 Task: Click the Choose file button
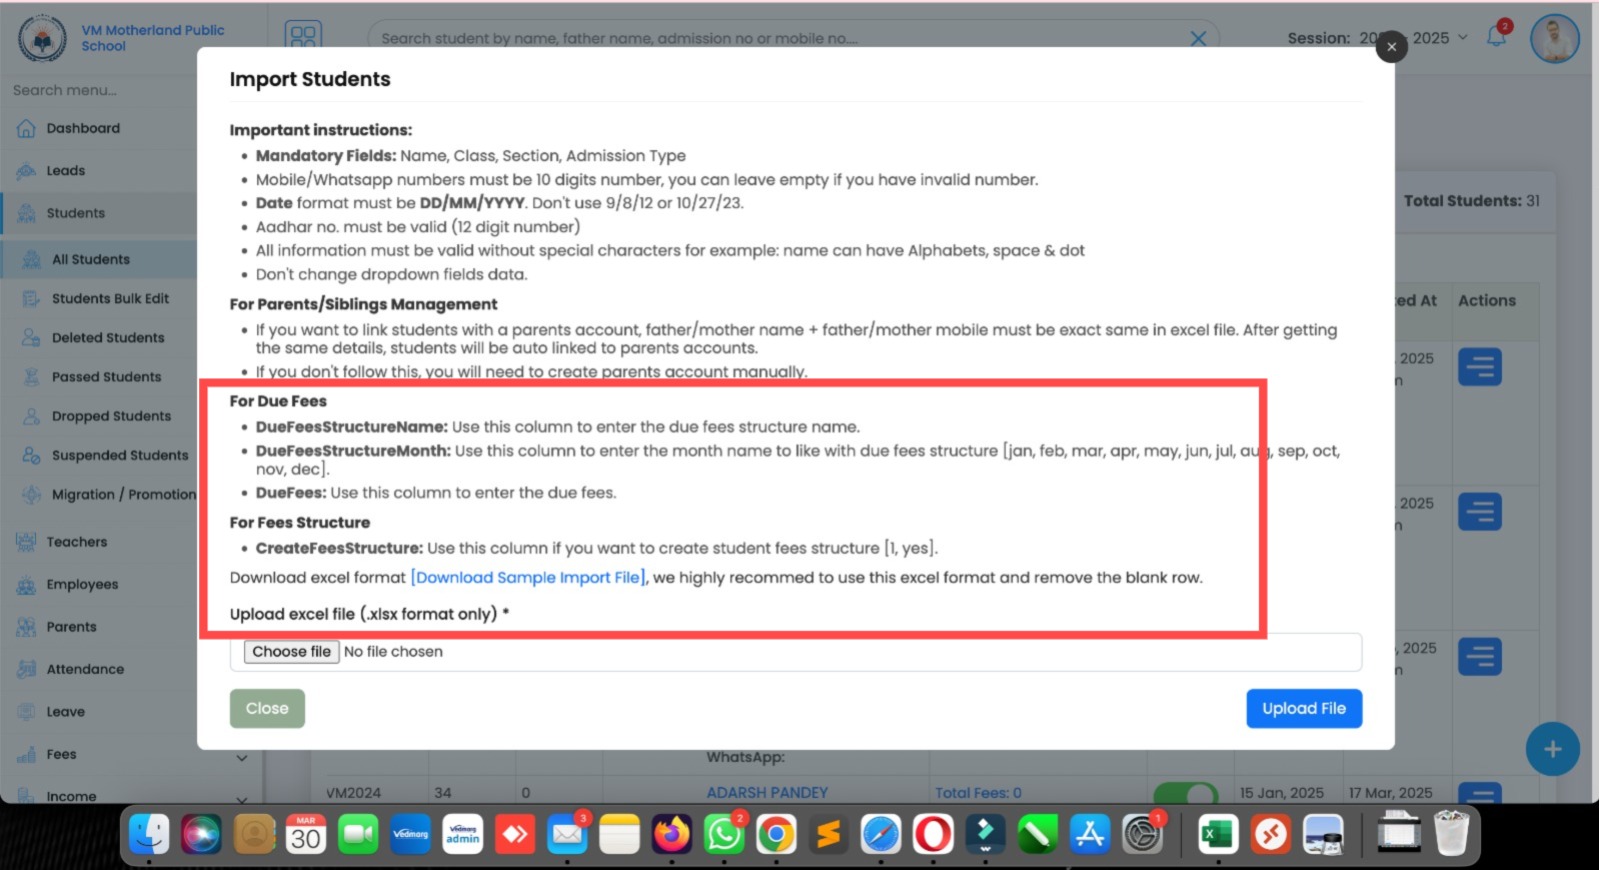point(291,651)
